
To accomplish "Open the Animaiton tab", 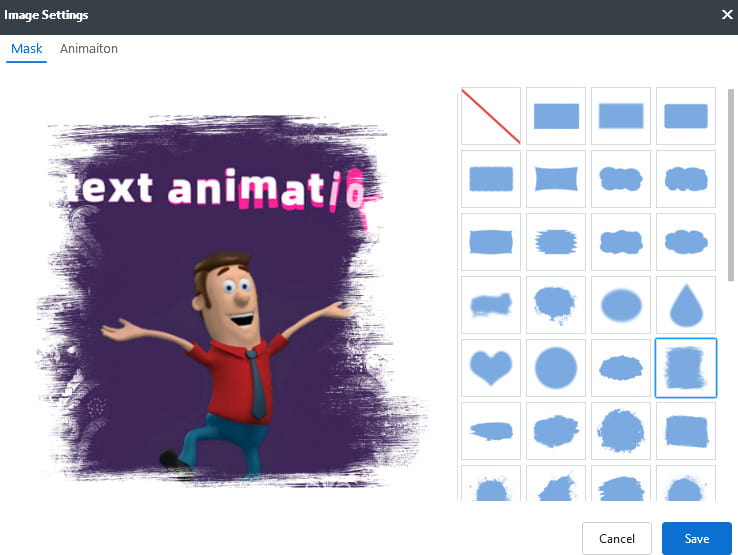I will point(88,48).
